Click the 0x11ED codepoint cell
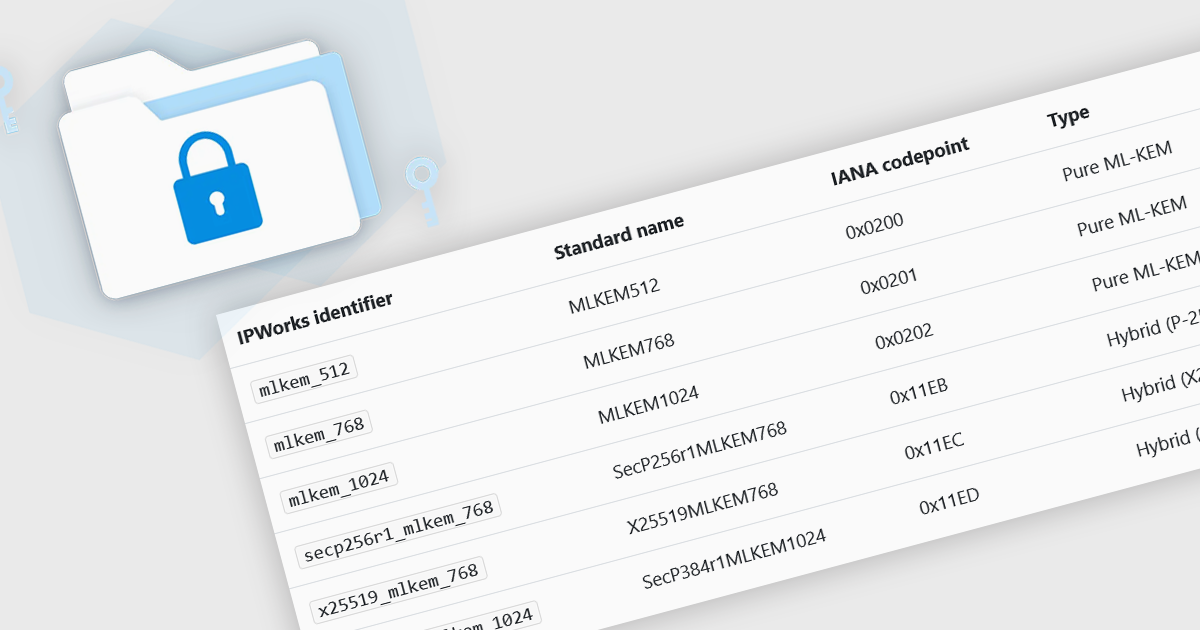 pos(949,503)
